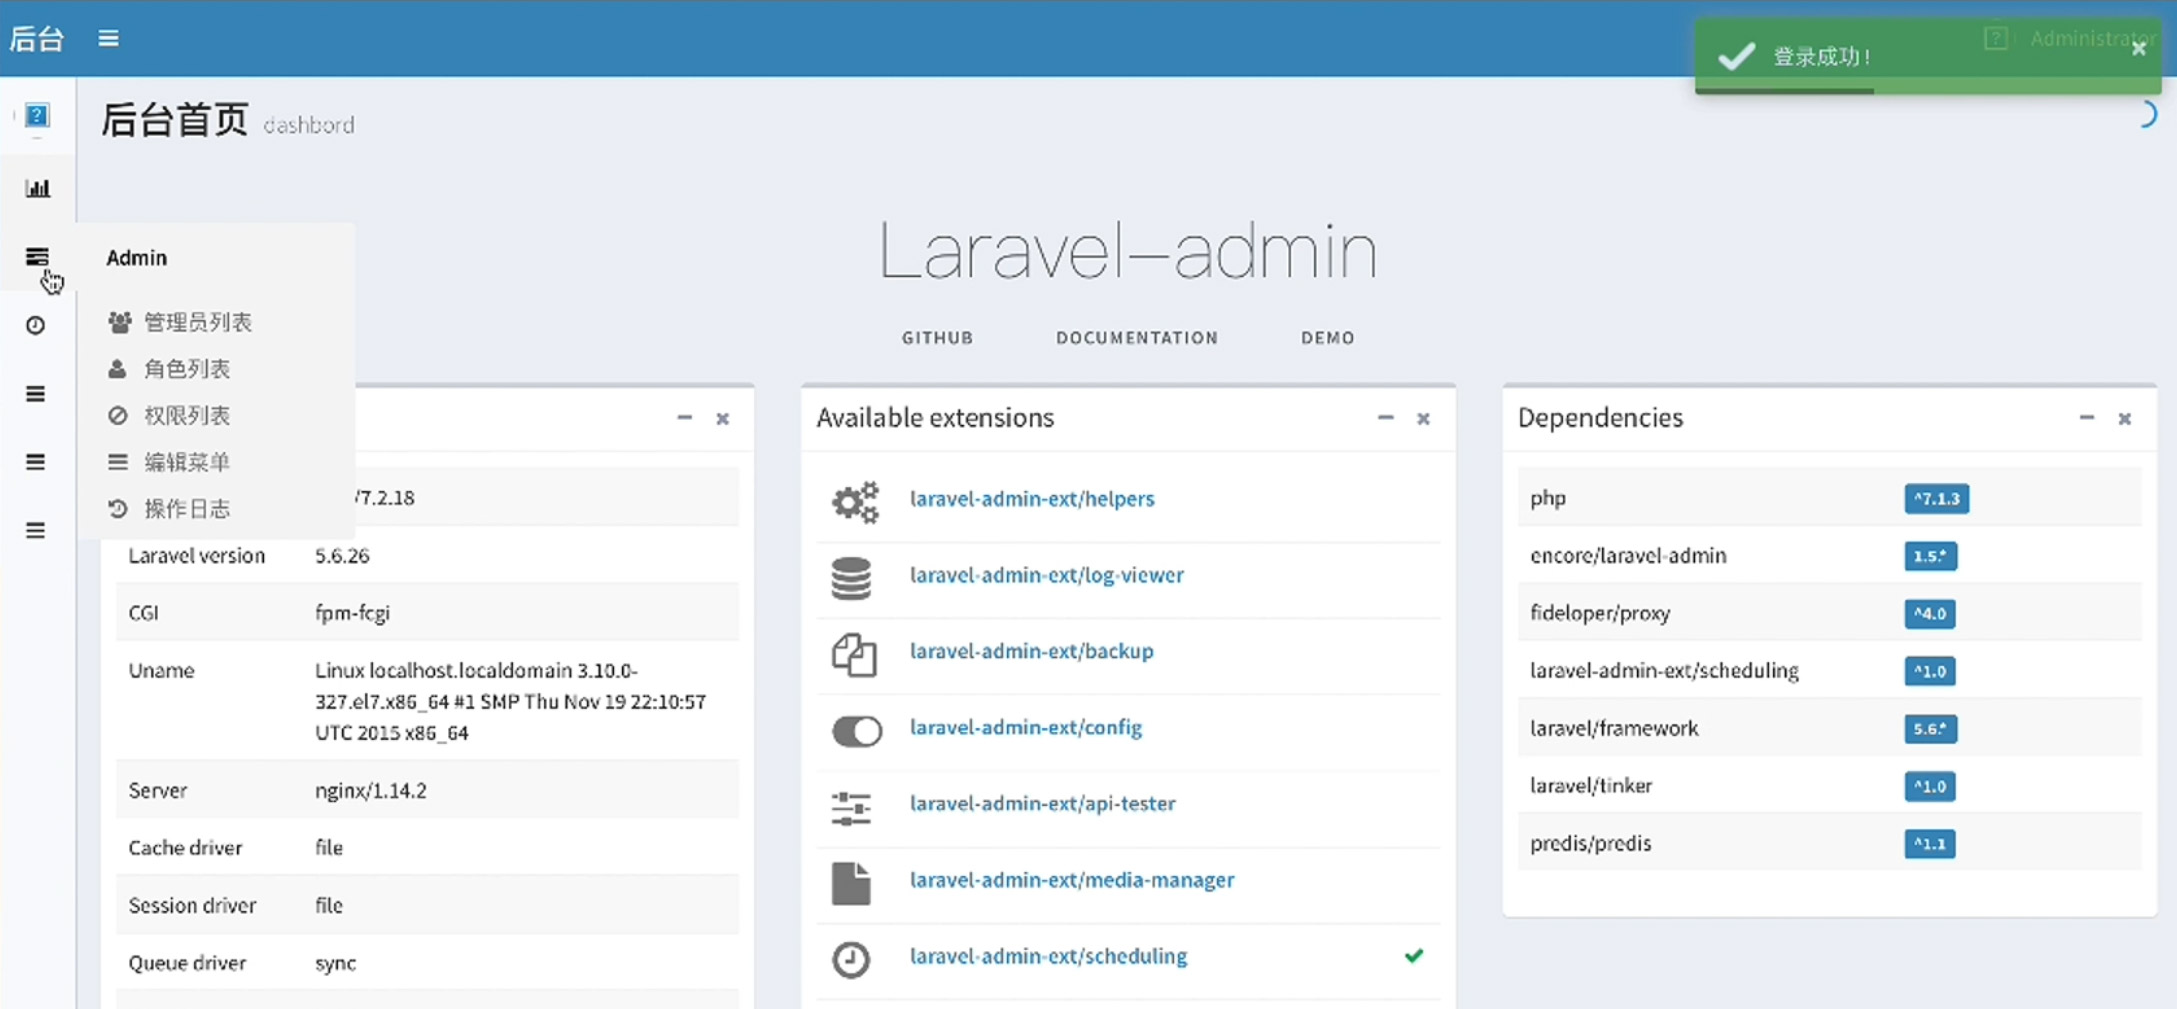Image resolution: width=2177 pixels, height=1009 pixels.
Task: Click the file icon beside media-manager
Action: (x=851, y=884)
